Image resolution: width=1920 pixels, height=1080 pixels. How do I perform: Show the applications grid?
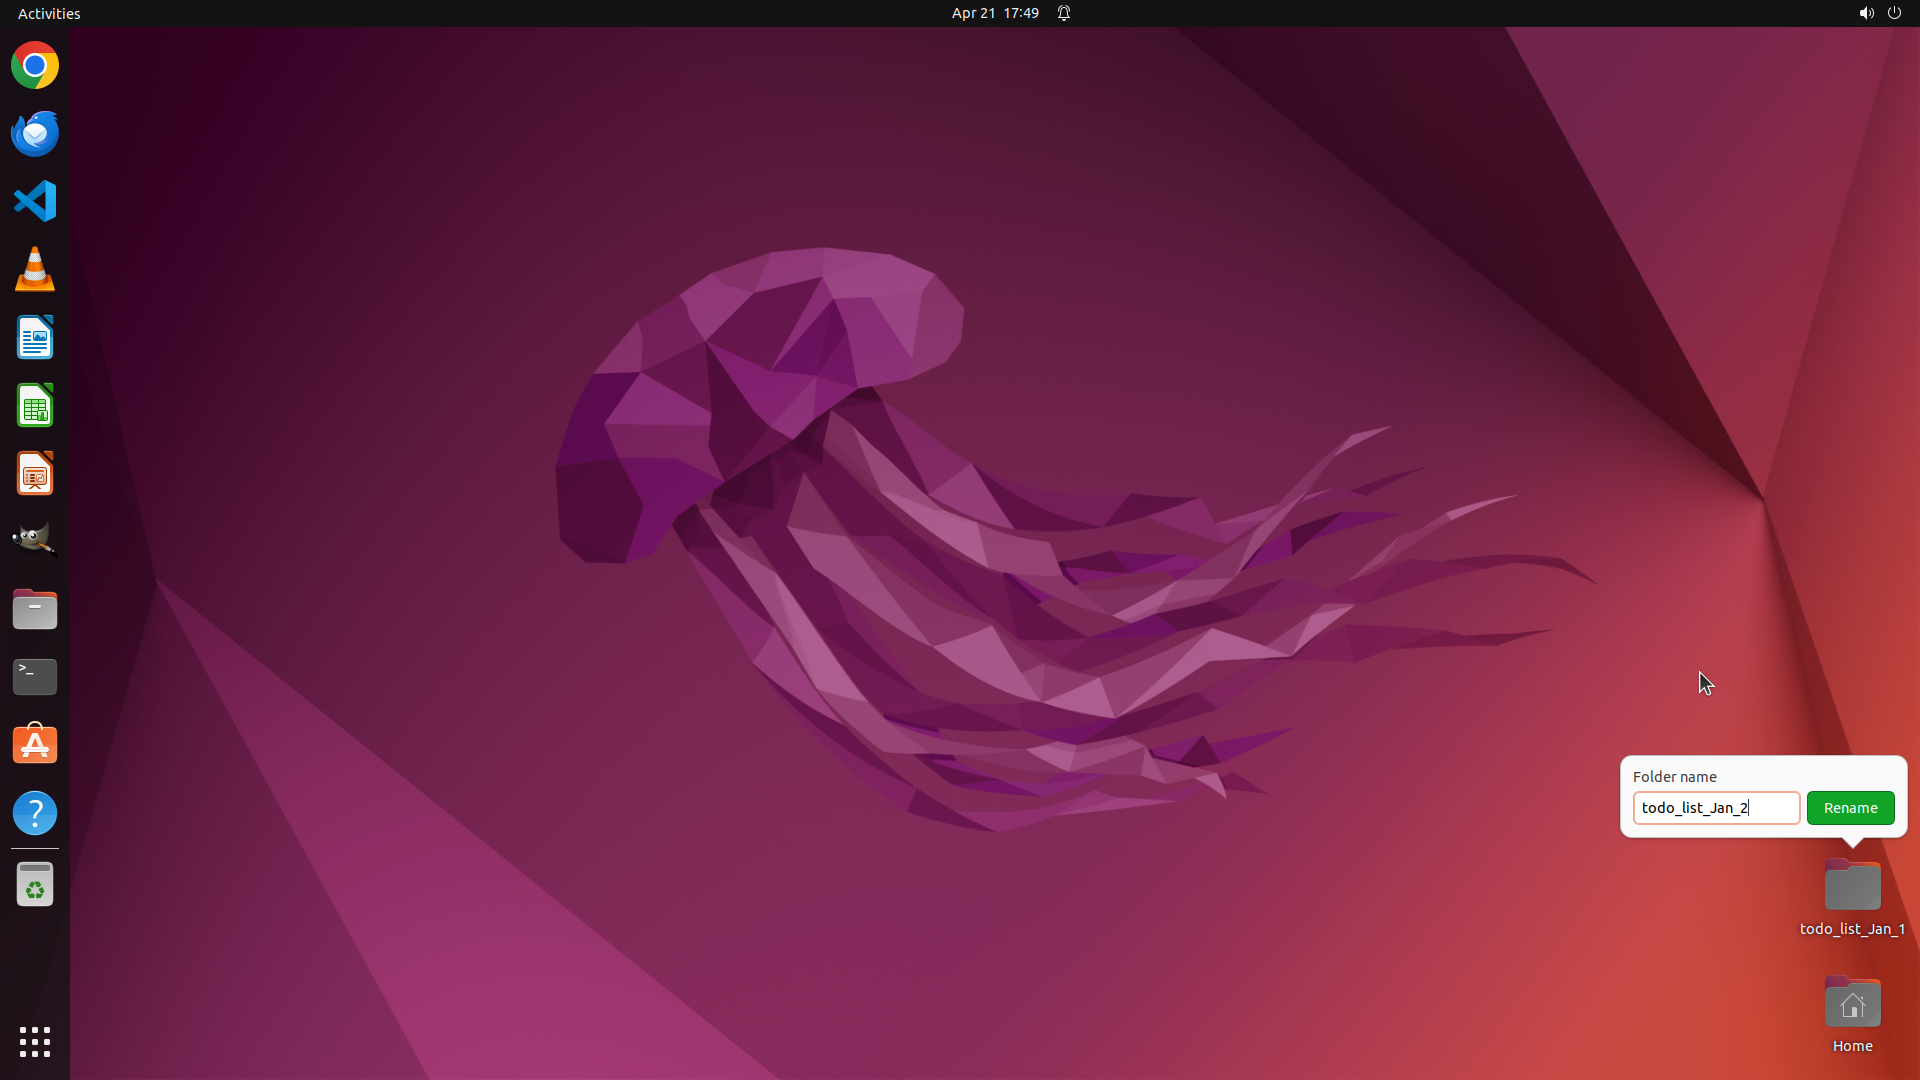35,1042
